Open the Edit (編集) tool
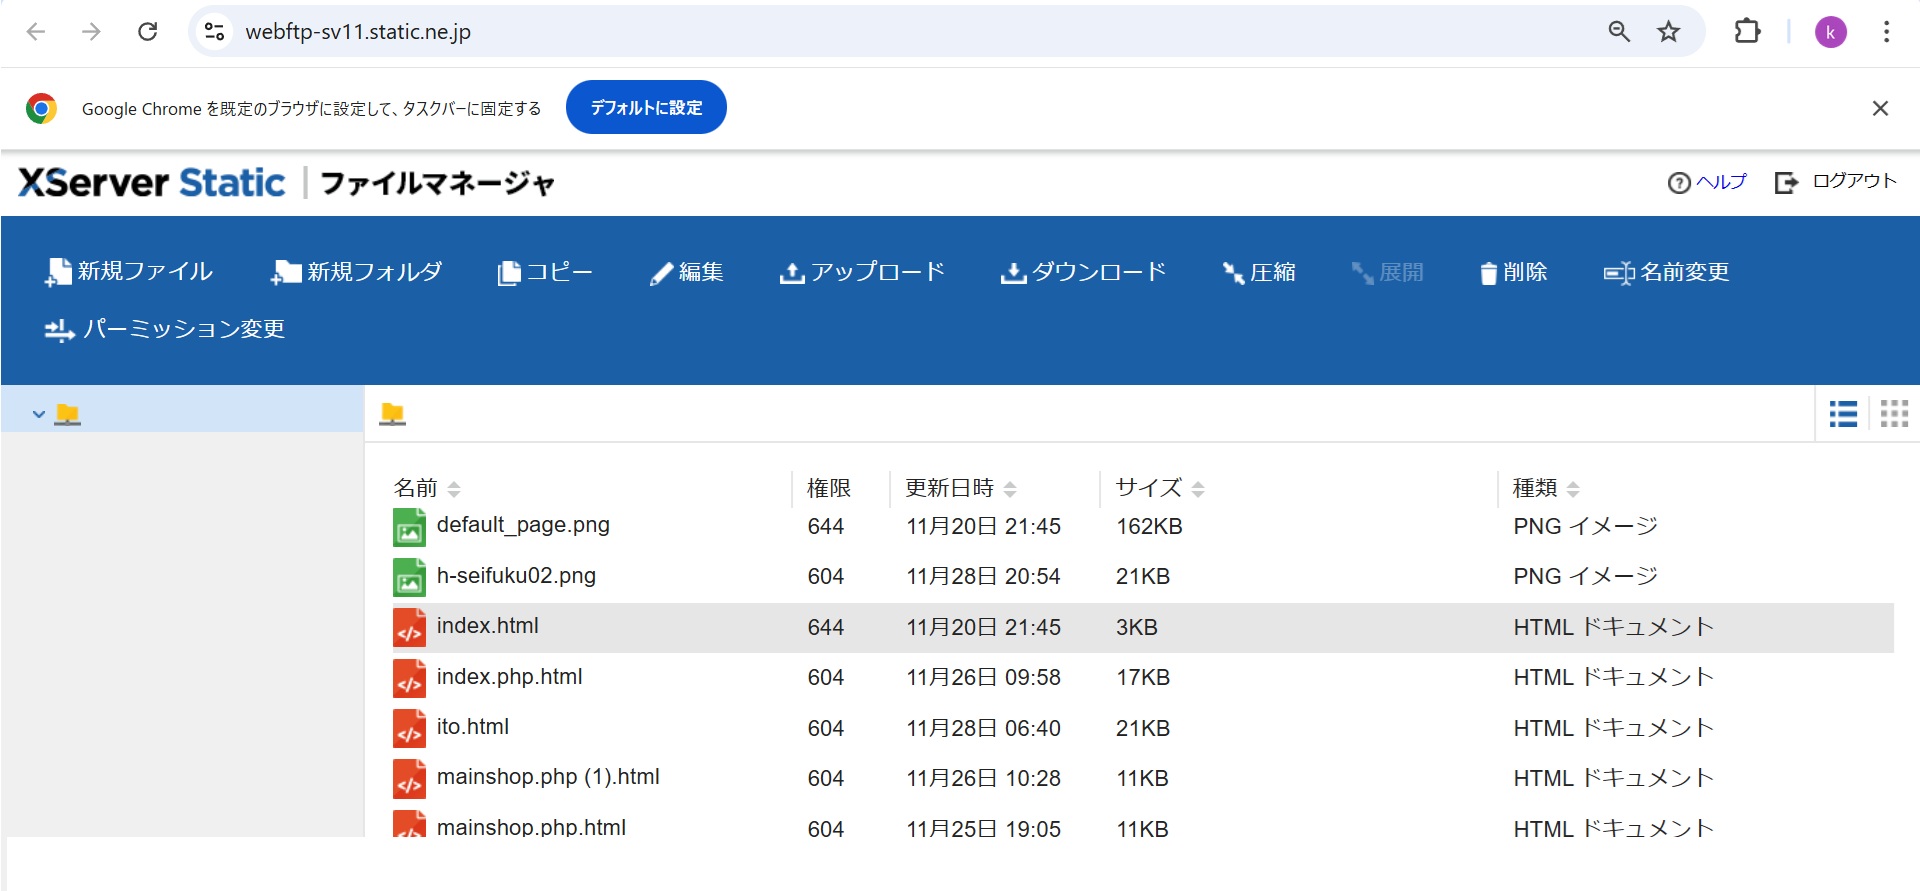 point(686,272)
